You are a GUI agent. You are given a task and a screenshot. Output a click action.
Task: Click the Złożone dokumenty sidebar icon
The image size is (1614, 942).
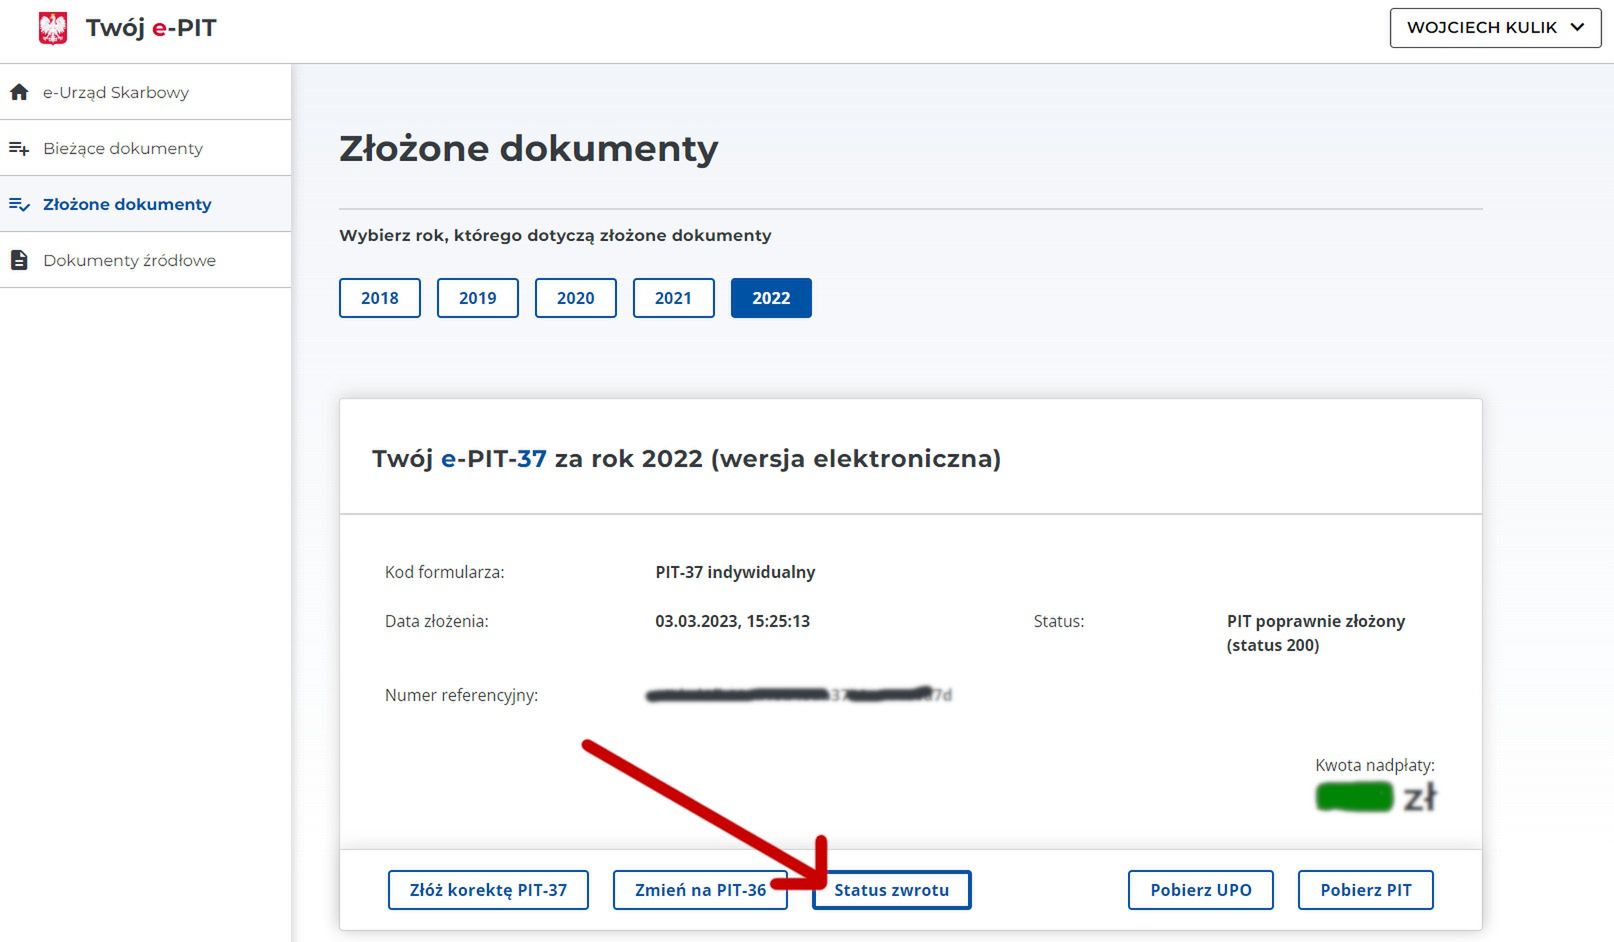point(18,204)
